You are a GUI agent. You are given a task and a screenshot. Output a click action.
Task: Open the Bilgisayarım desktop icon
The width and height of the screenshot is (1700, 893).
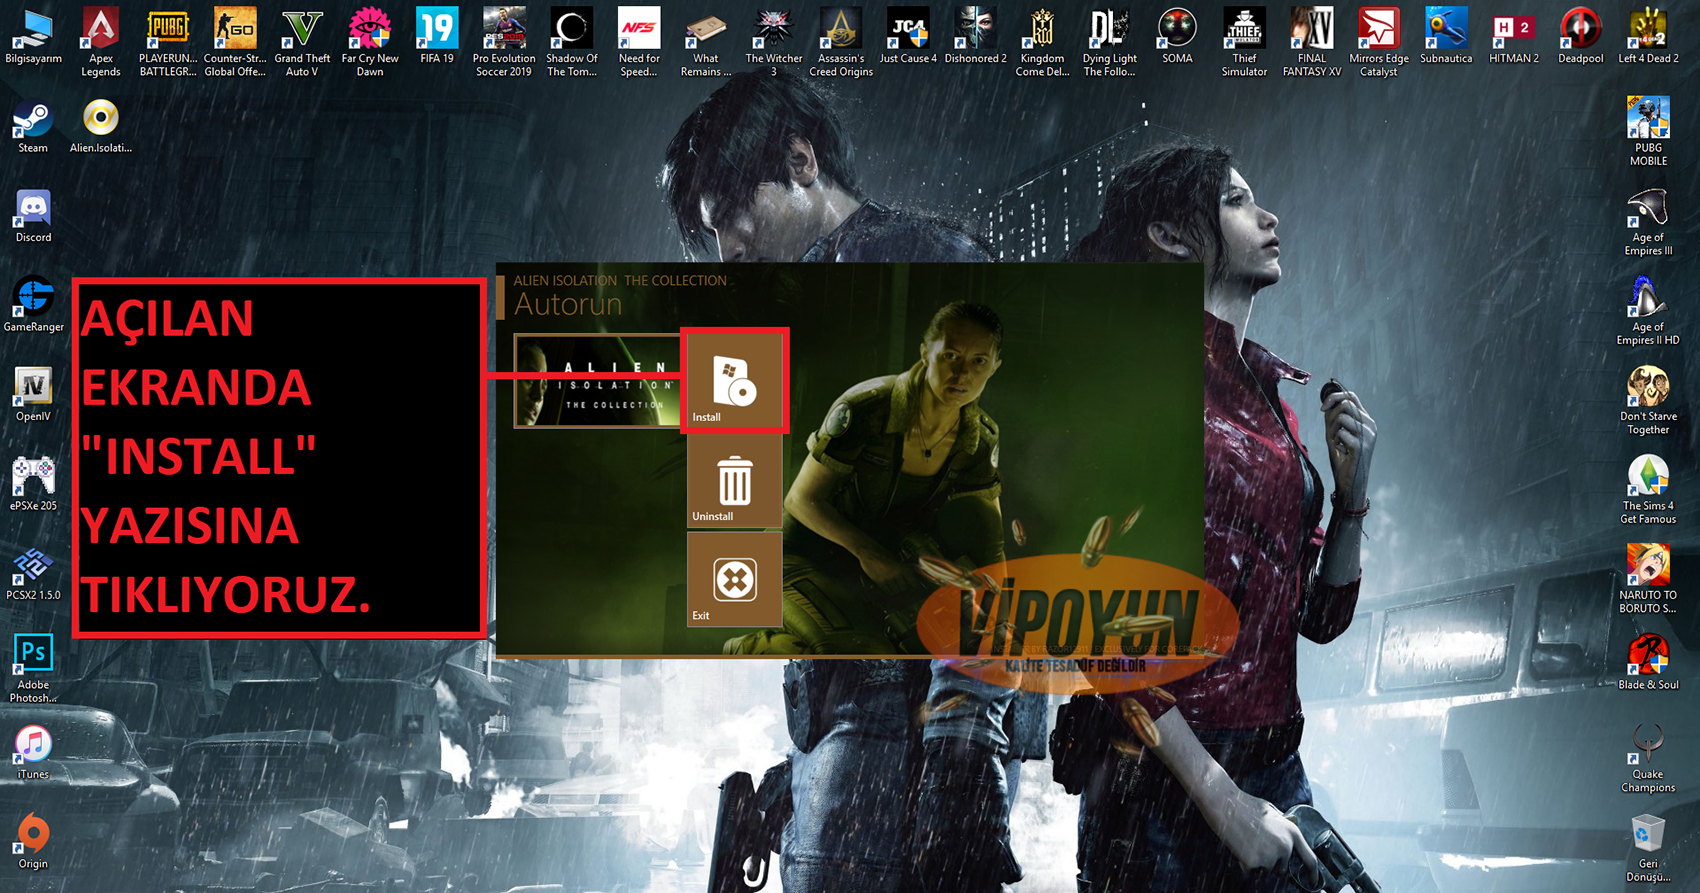pos(33,36)
